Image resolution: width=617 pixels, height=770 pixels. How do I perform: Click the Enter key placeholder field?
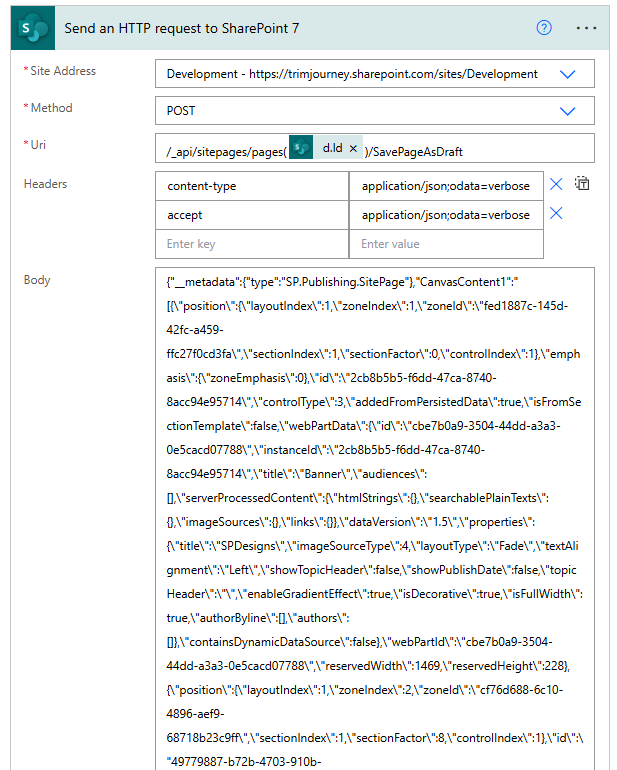[252, 244]
